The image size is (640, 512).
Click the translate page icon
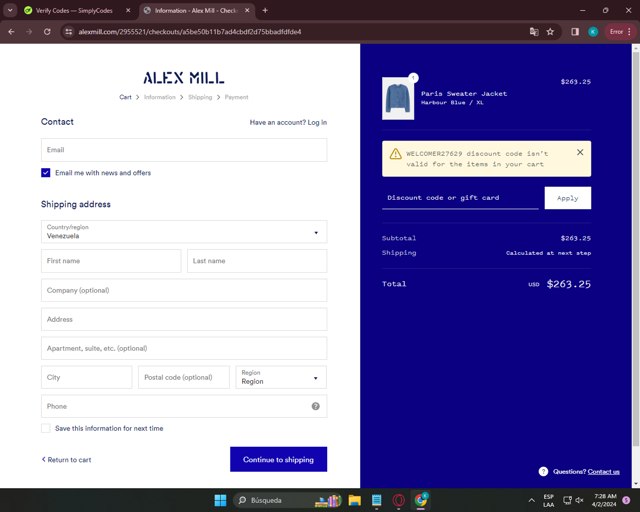click(533, 31)
